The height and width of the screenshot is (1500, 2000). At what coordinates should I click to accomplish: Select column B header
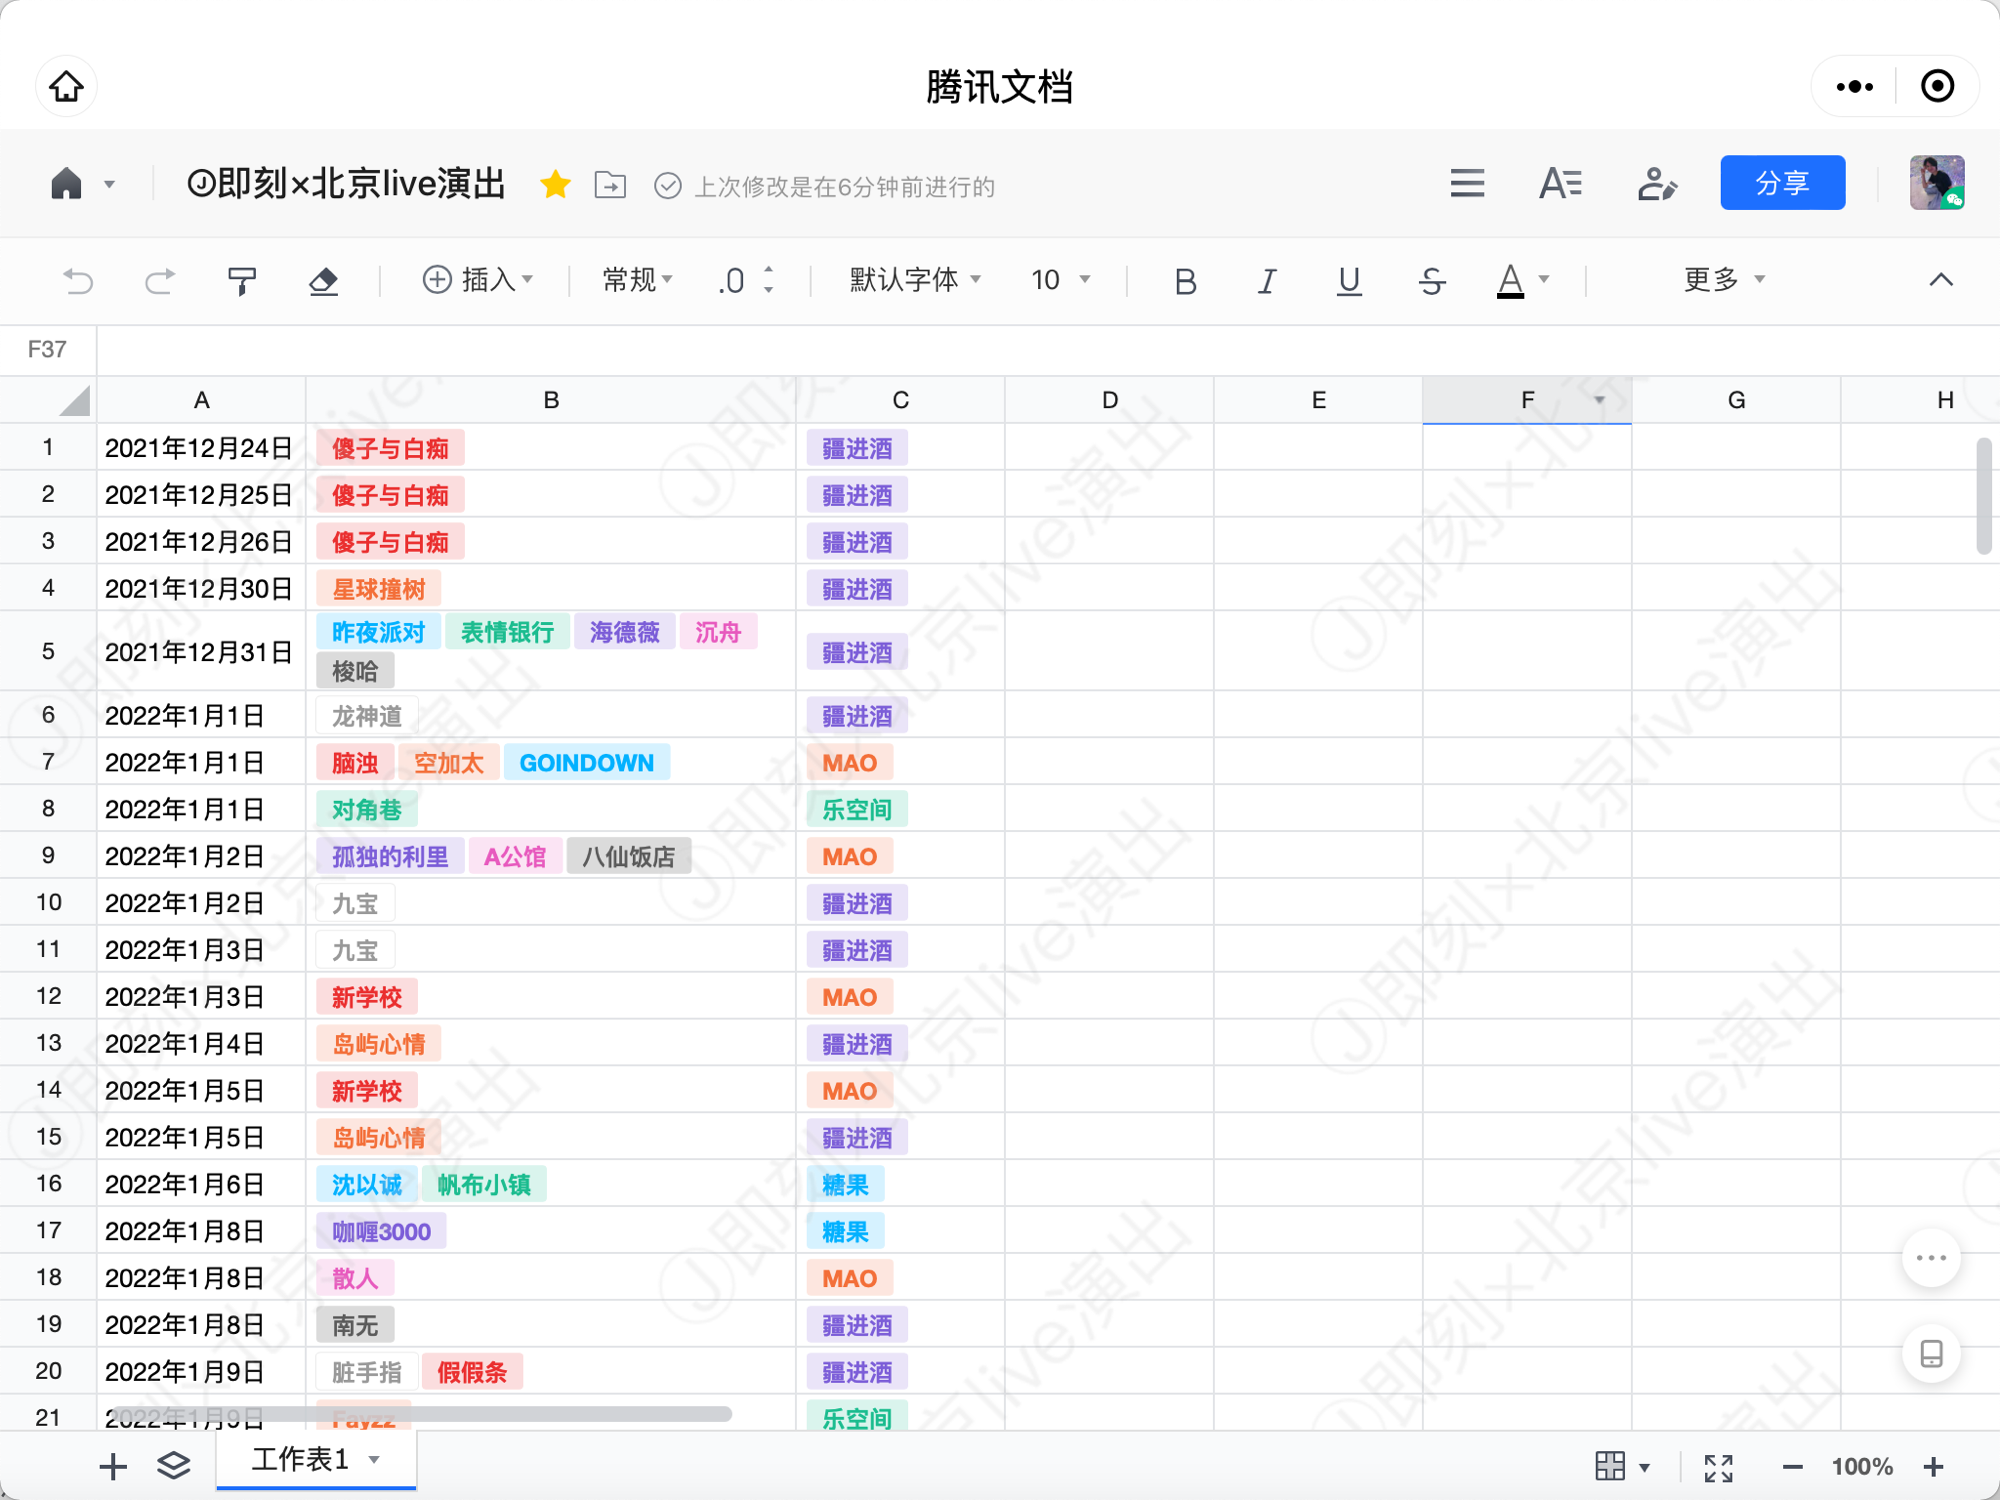tap(551, 400)
